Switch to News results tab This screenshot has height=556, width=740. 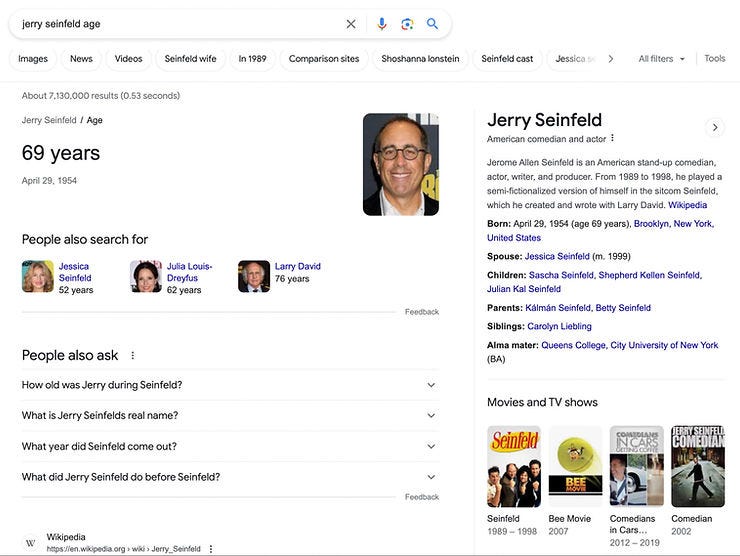pos(81,59)
